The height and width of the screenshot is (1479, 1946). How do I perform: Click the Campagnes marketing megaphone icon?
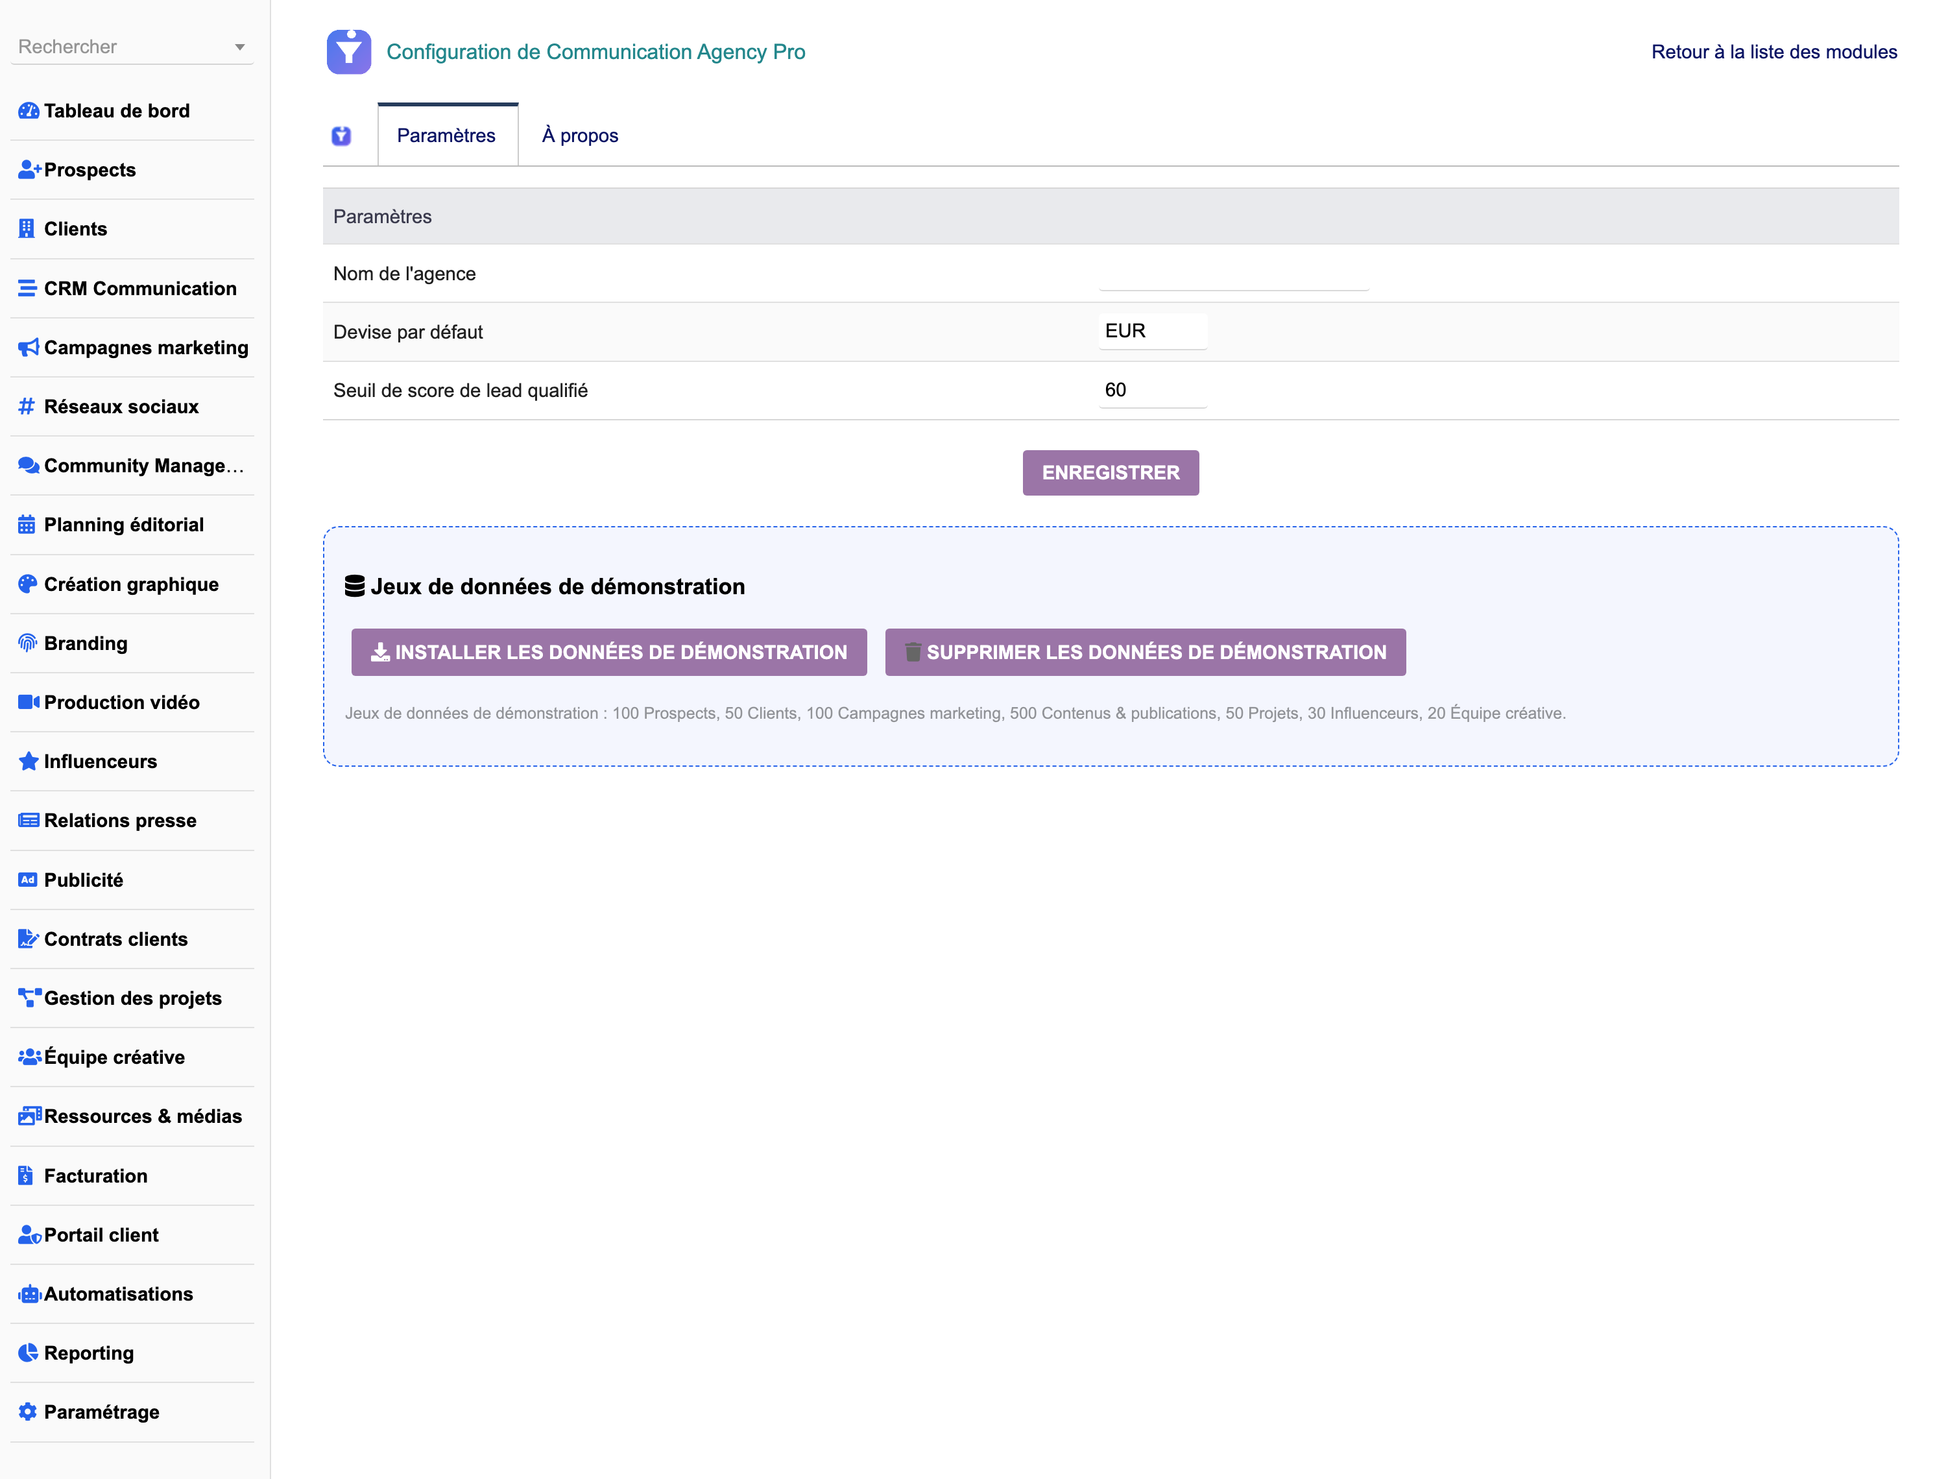click(x=28, y=347)
